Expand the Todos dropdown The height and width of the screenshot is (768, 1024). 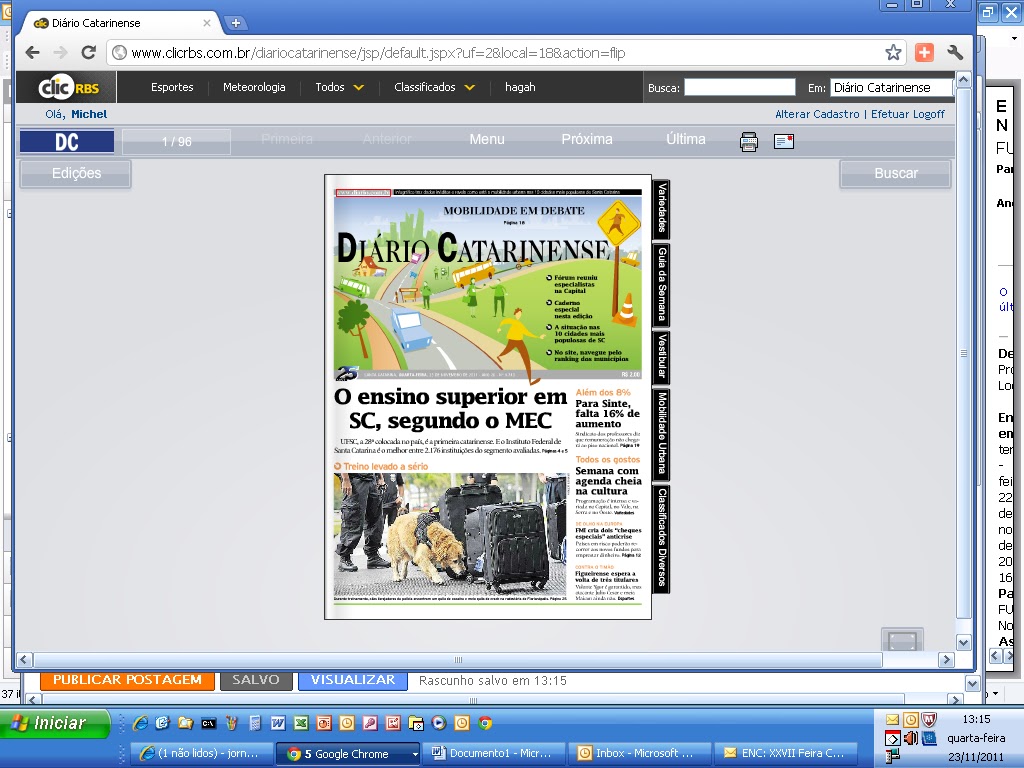click(340, 87)
